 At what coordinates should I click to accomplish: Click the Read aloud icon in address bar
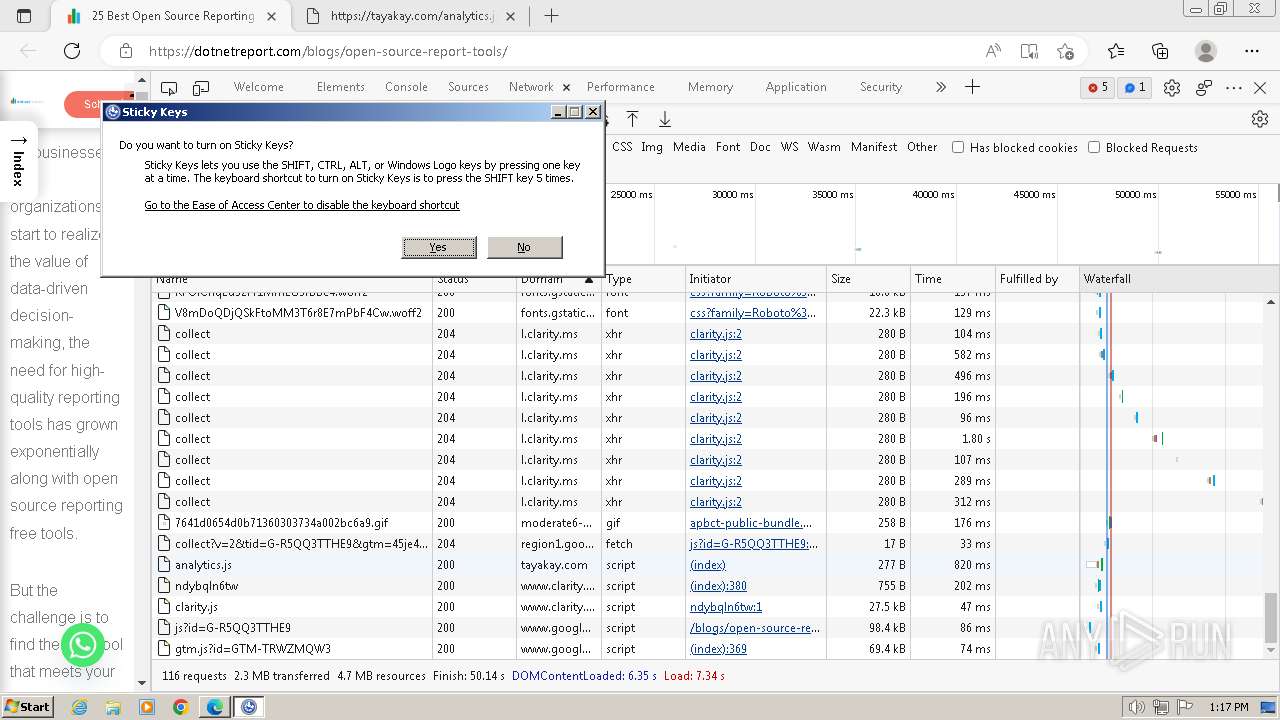click(993, 51)
